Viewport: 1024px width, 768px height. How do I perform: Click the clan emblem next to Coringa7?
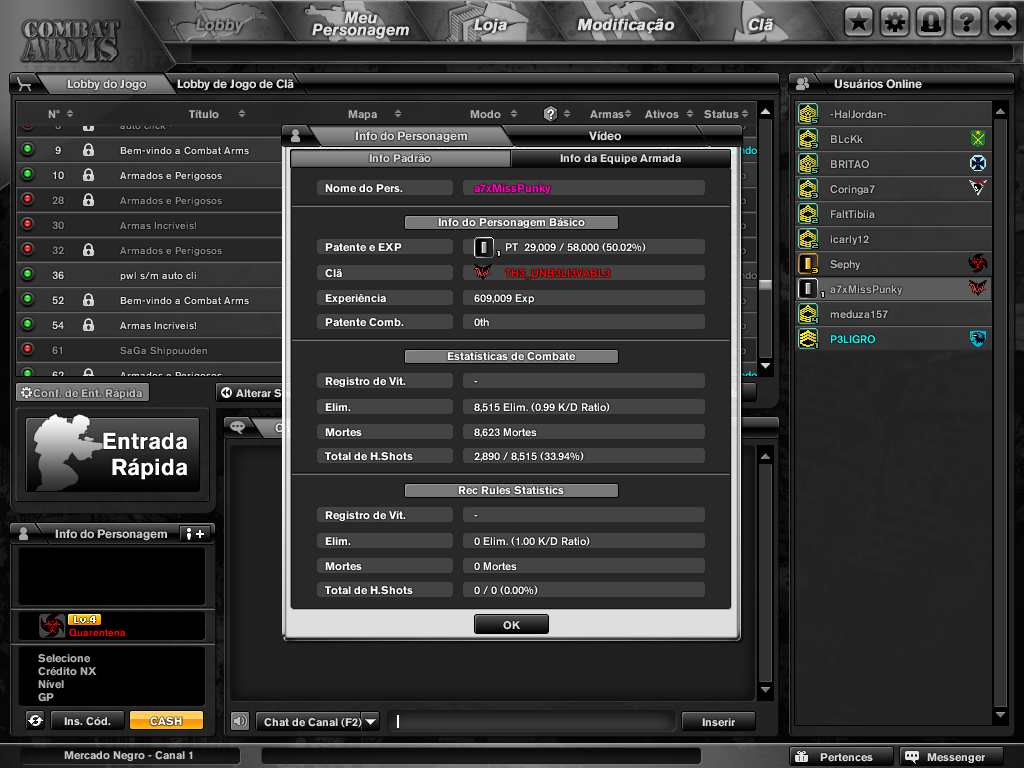(978, 188)
